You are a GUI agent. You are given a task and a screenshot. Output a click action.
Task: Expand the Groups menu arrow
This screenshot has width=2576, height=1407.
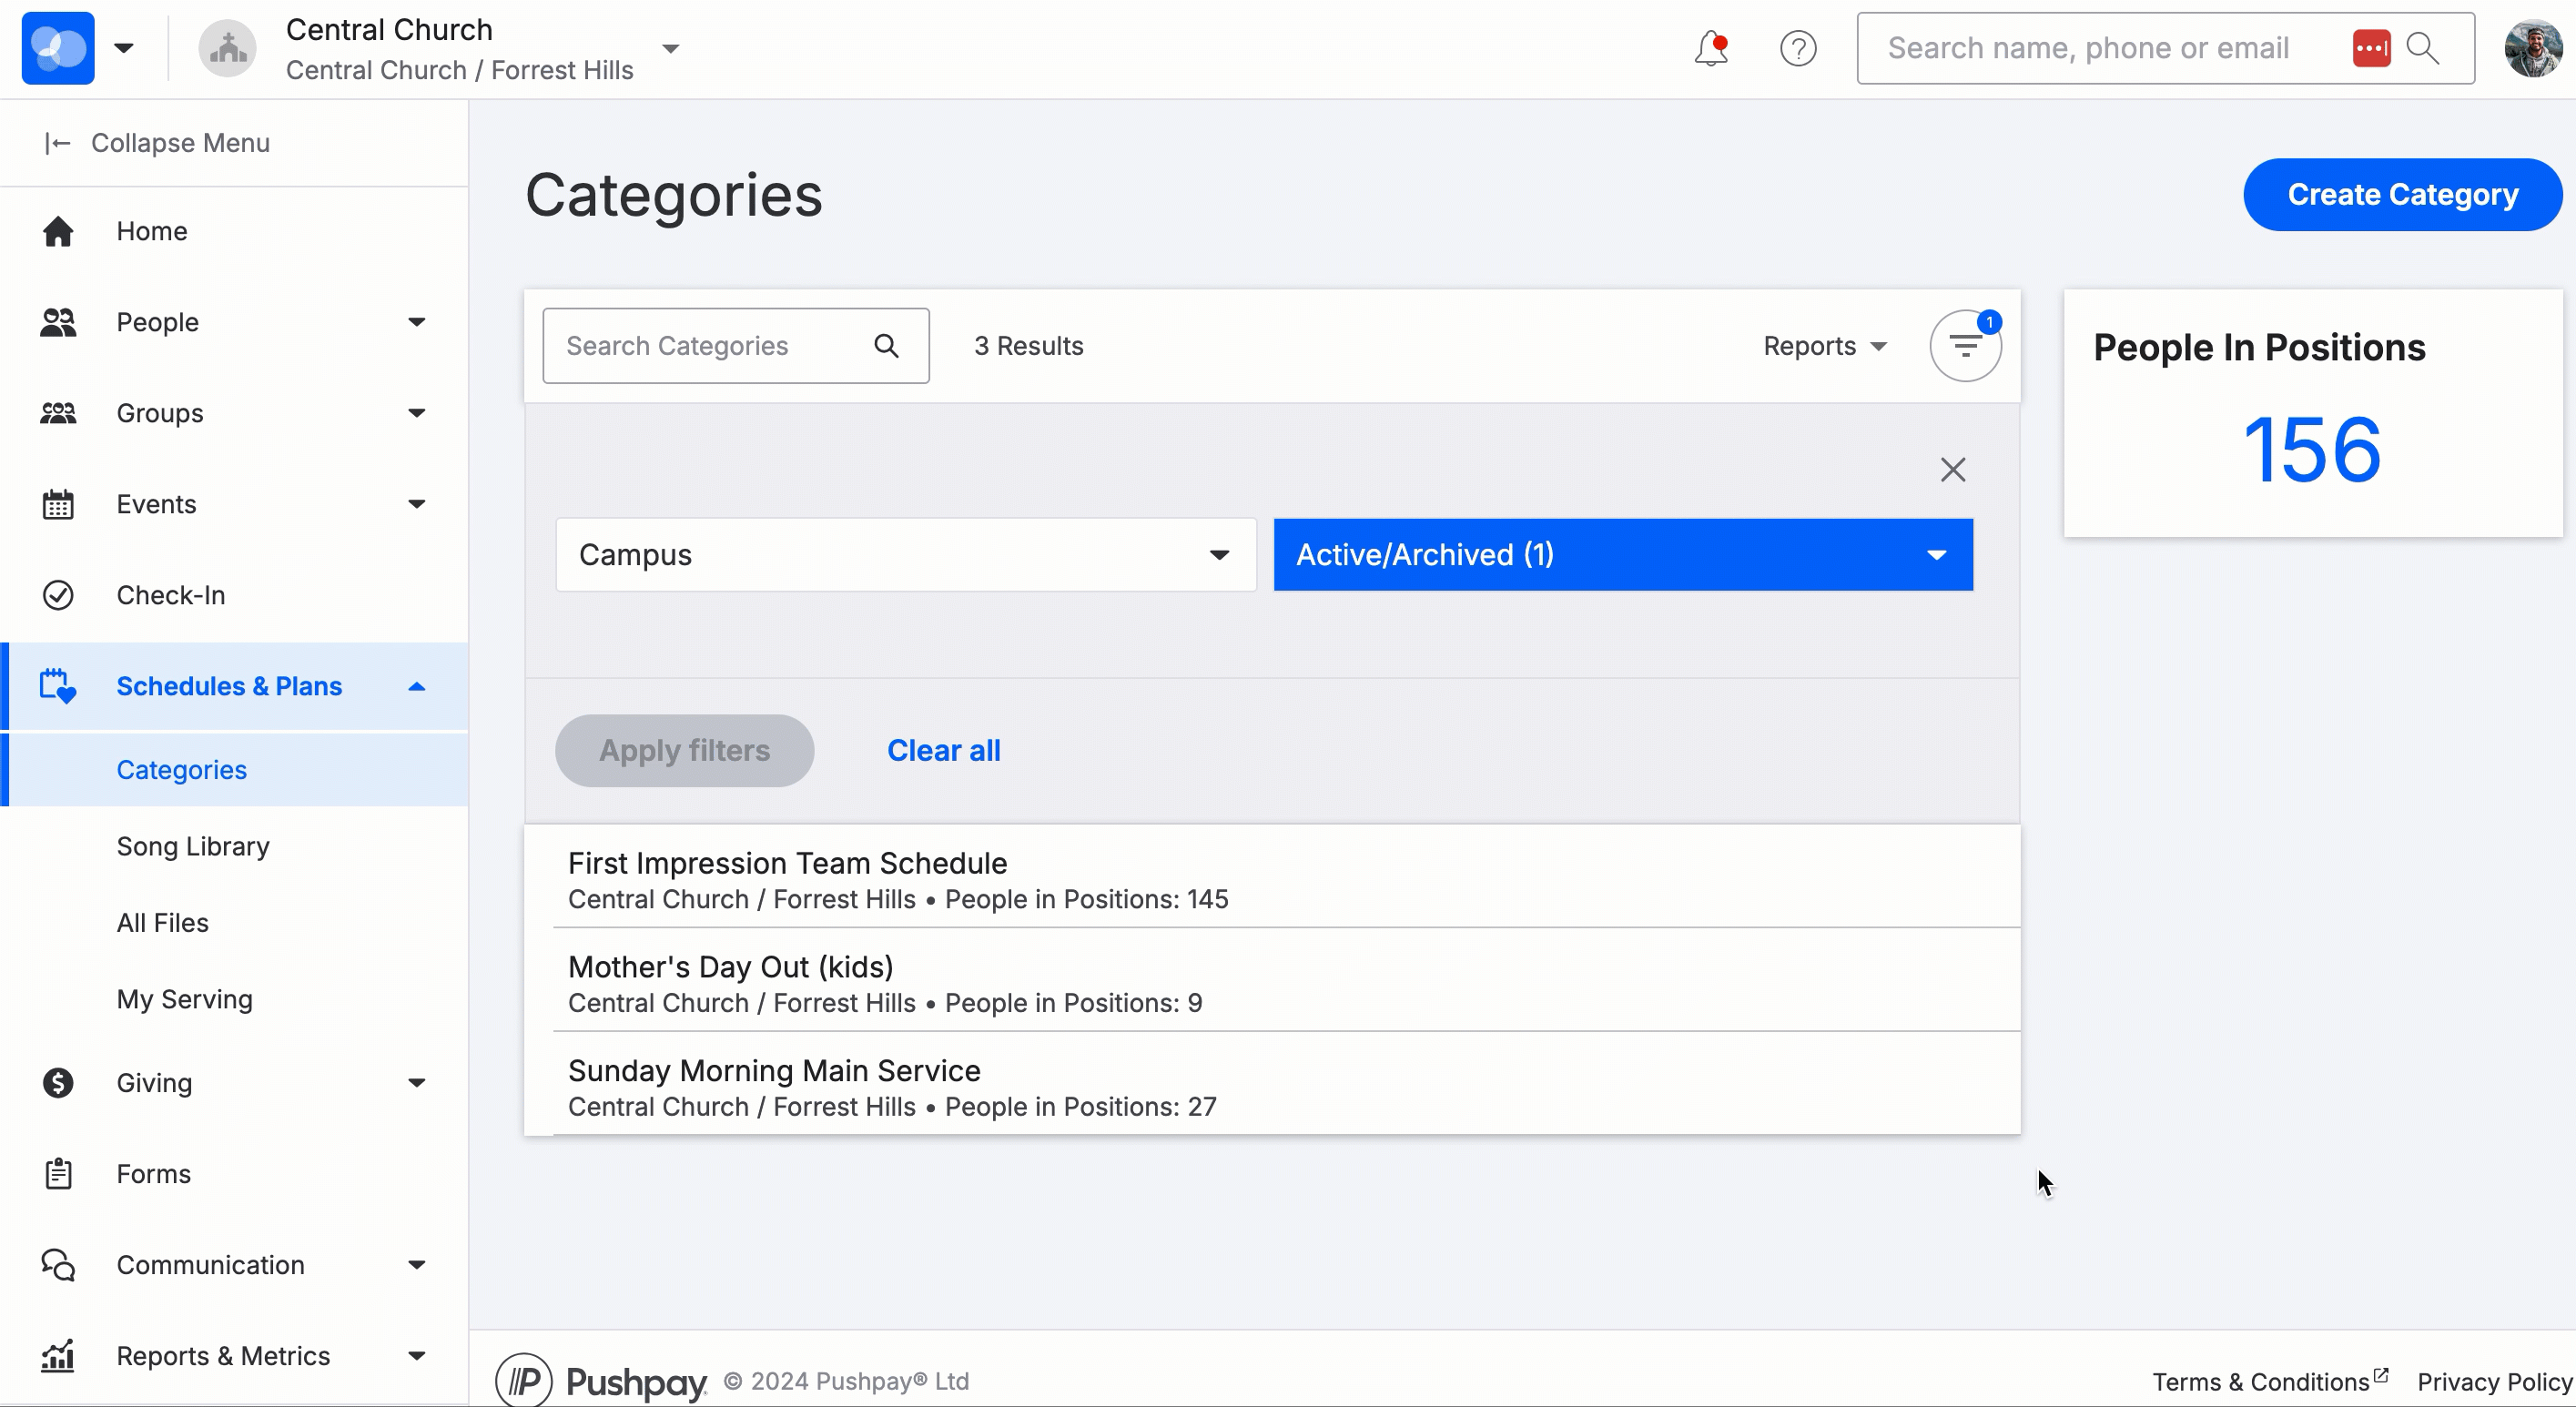coord(417,413)
